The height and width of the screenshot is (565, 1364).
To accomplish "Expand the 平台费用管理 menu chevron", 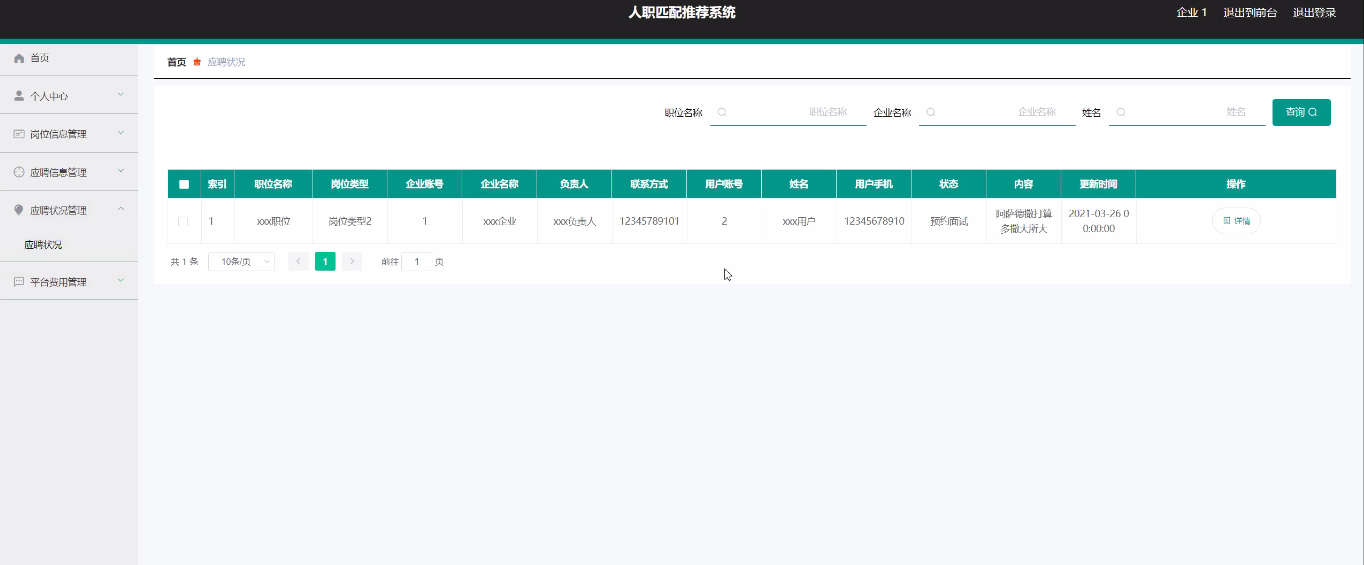I will click(x=120, y=282).
